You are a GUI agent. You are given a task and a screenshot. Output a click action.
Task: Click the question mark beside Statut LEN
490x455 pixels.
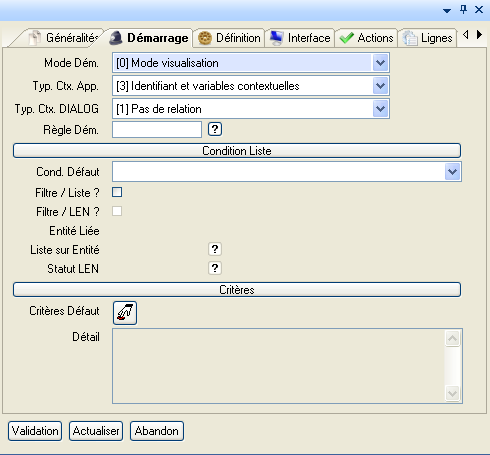point(215,268)
